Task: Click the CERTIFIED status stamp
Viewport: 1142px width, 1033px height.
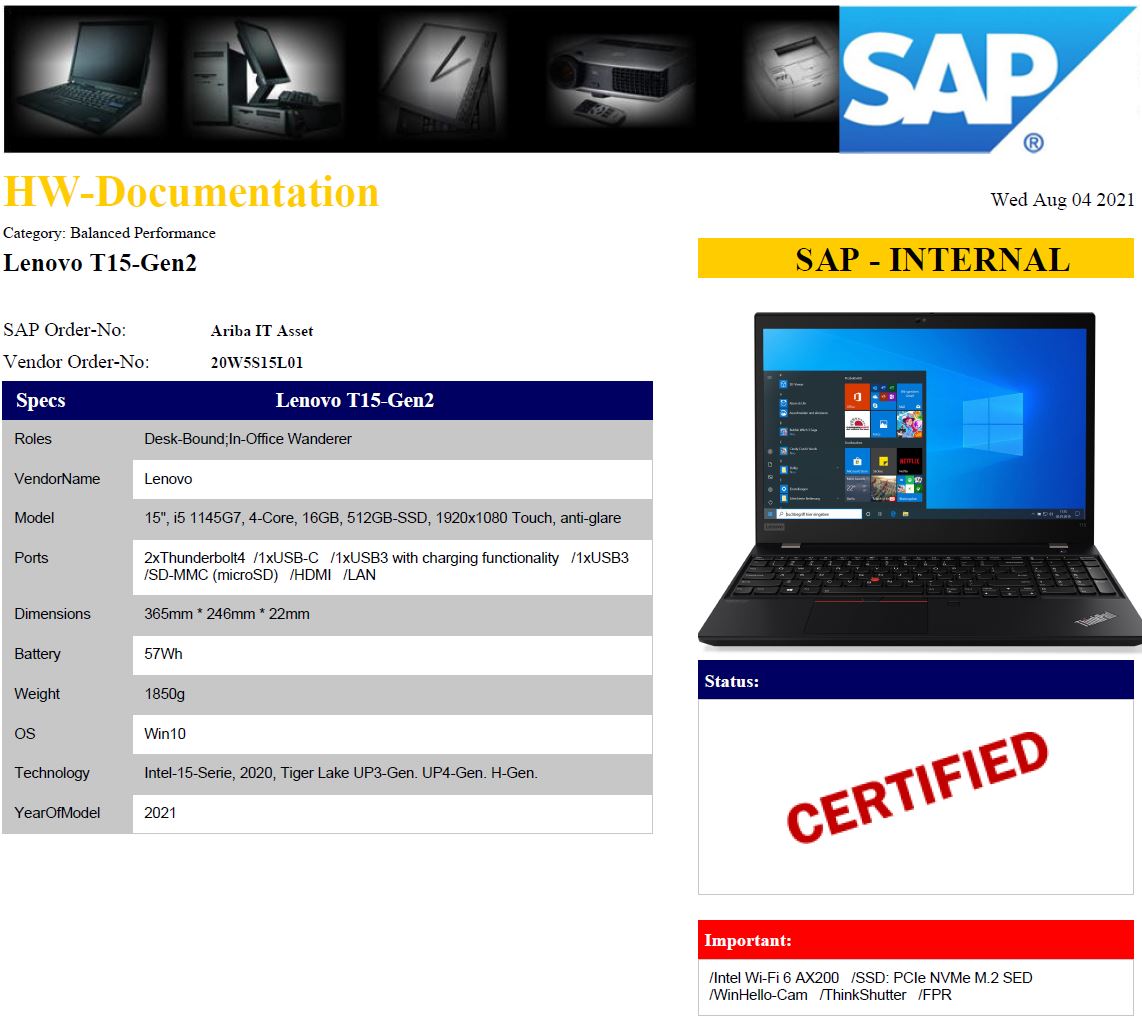Action: (x=918, y=788)
